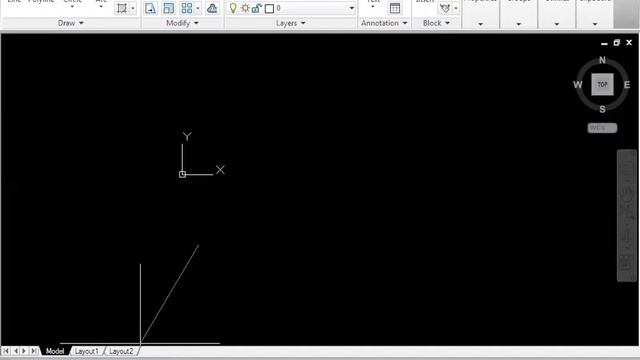Go to next layout tab arrow
This screenshot has width=640, height=360.
coord(24,351)
